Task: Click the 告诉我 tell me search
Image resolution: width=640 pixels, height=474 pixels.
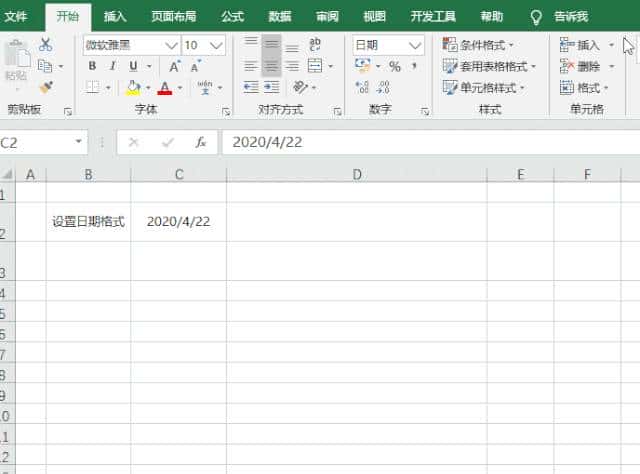Action: point(559,17)
